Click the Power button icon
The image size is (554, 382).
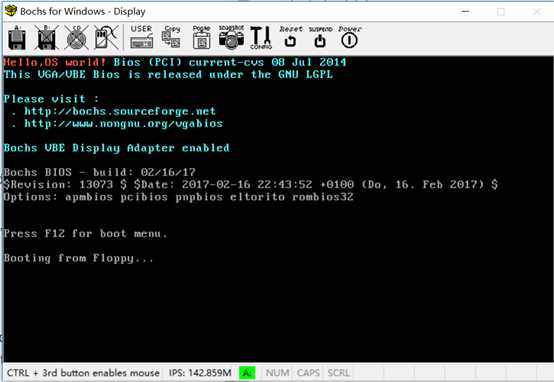pyautogui.click(x=349, y=37)
